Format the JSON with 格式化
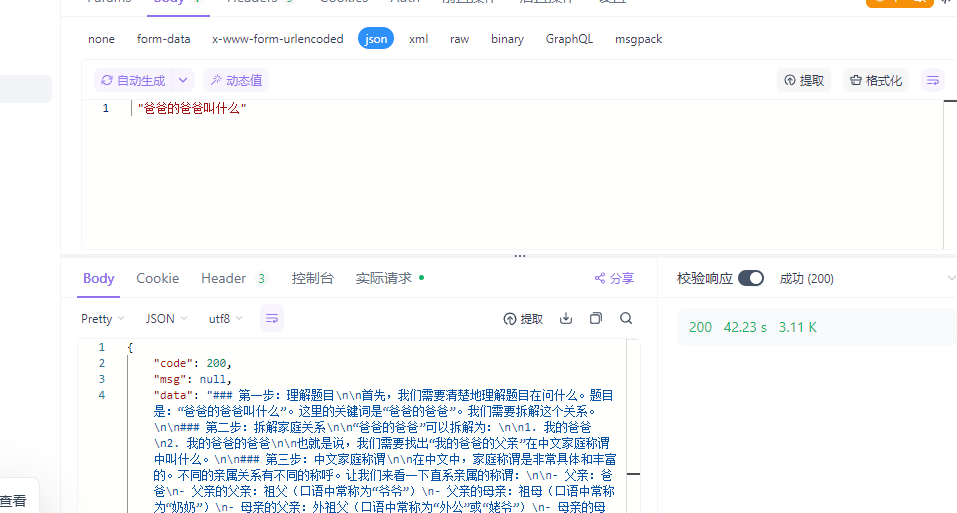 876,81
